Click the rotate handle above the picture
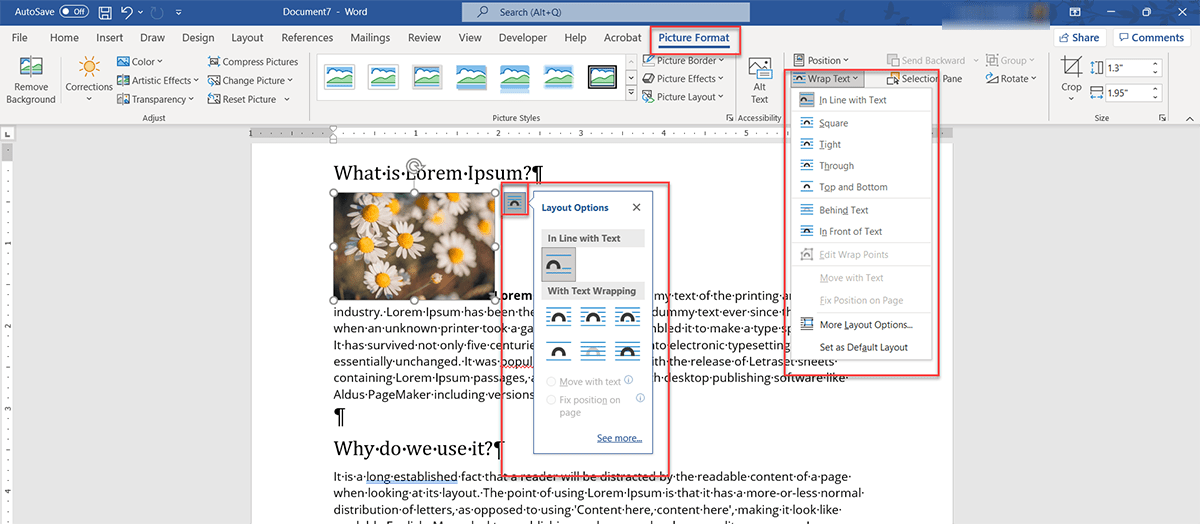The image size is (1200, 524). [415, 166]
